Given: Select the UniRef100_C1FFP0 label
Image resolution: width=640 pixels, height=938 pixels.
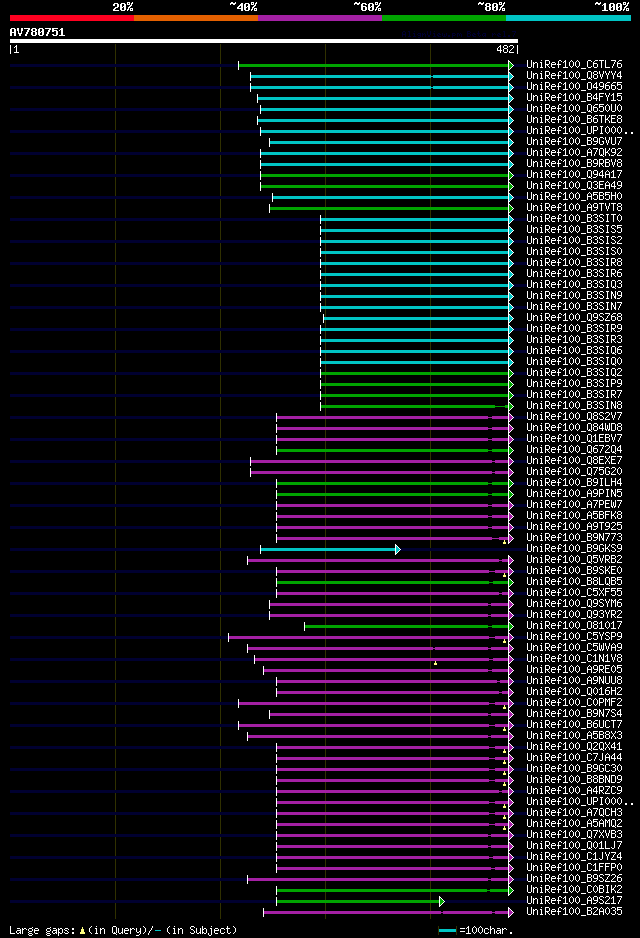Looking at the screenshot, I should 574,867.
